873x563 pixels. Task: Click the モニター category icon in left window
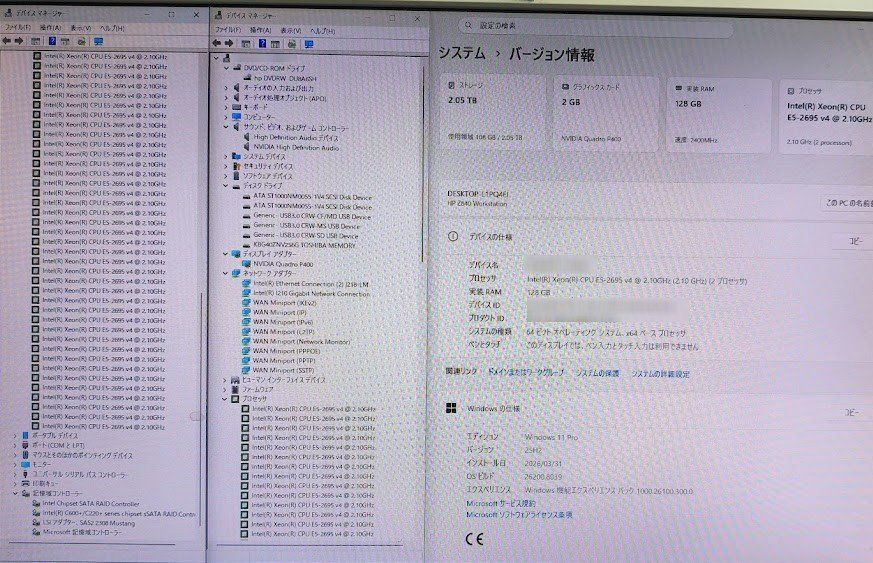pos(26,464)
